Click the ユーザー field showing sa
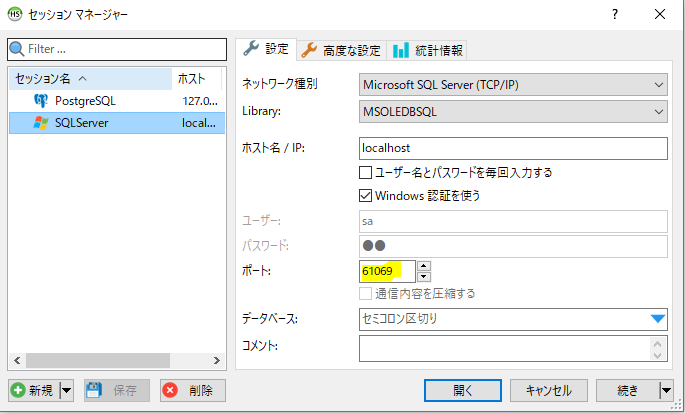Viewport: 685px width, 414px height. click(513, 221)
